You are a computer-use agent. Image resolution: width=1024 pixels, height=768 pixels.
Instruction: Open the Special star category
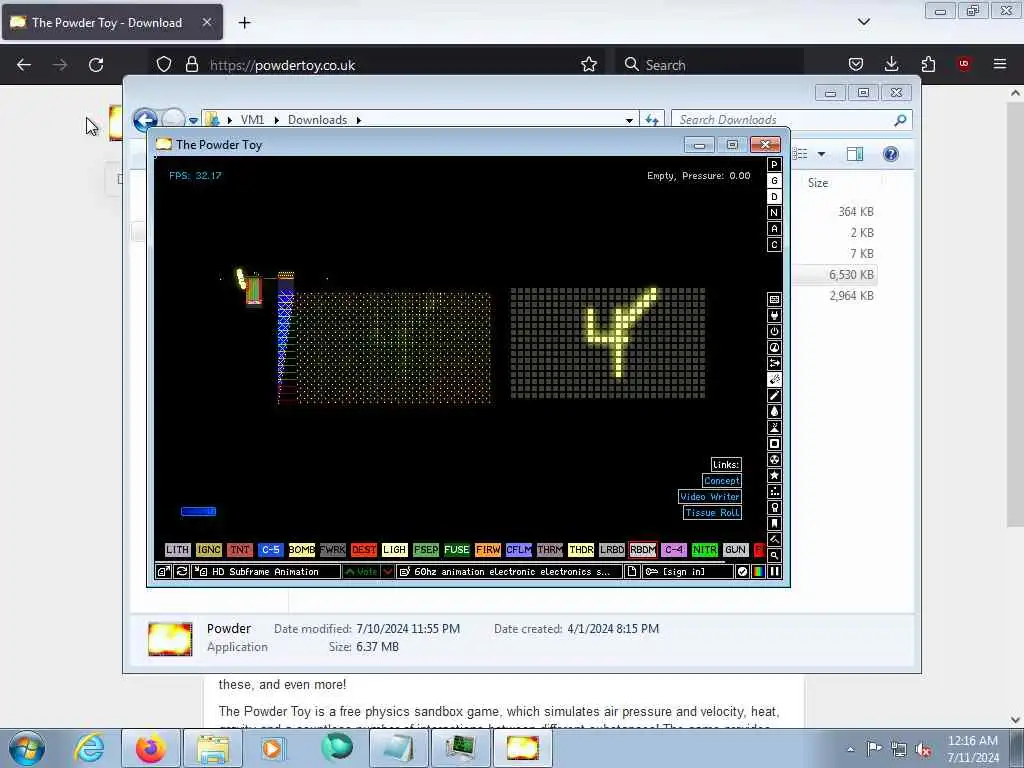(x=774, y=475)
